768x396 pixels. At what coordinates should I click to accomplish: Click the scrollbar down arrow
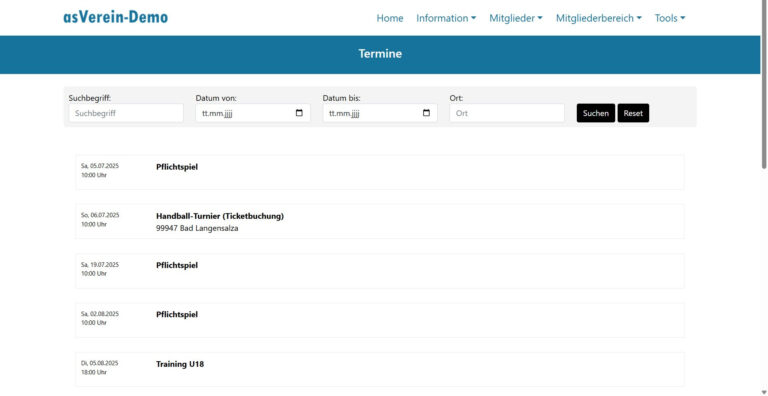[x=764, y=392]
